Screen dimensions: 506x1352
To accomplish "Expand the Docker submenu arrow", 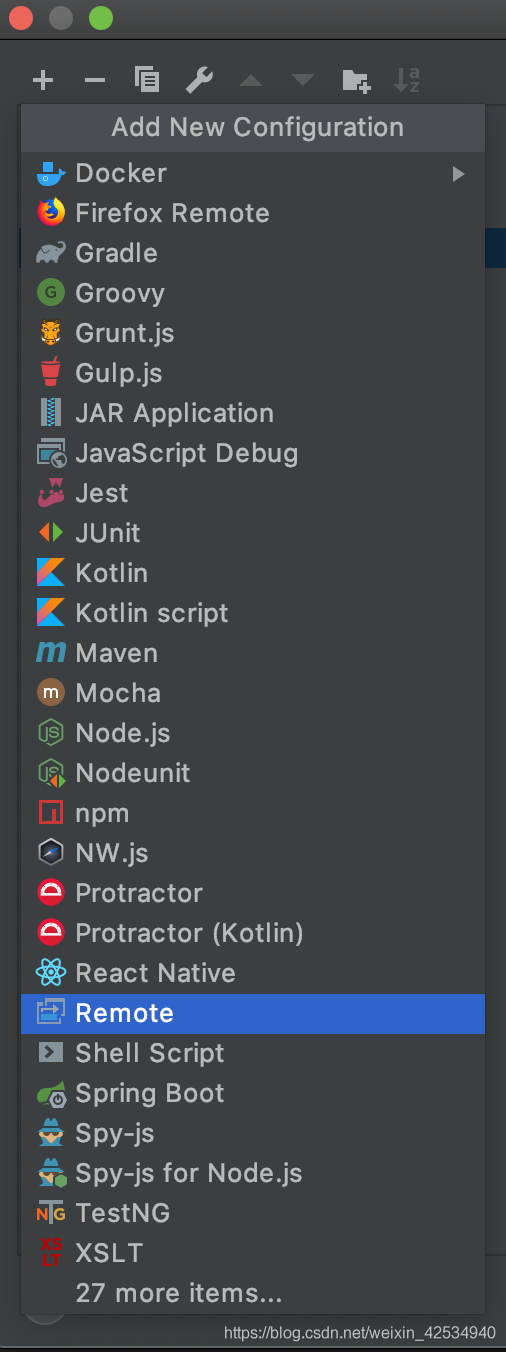I will point(458,173).
